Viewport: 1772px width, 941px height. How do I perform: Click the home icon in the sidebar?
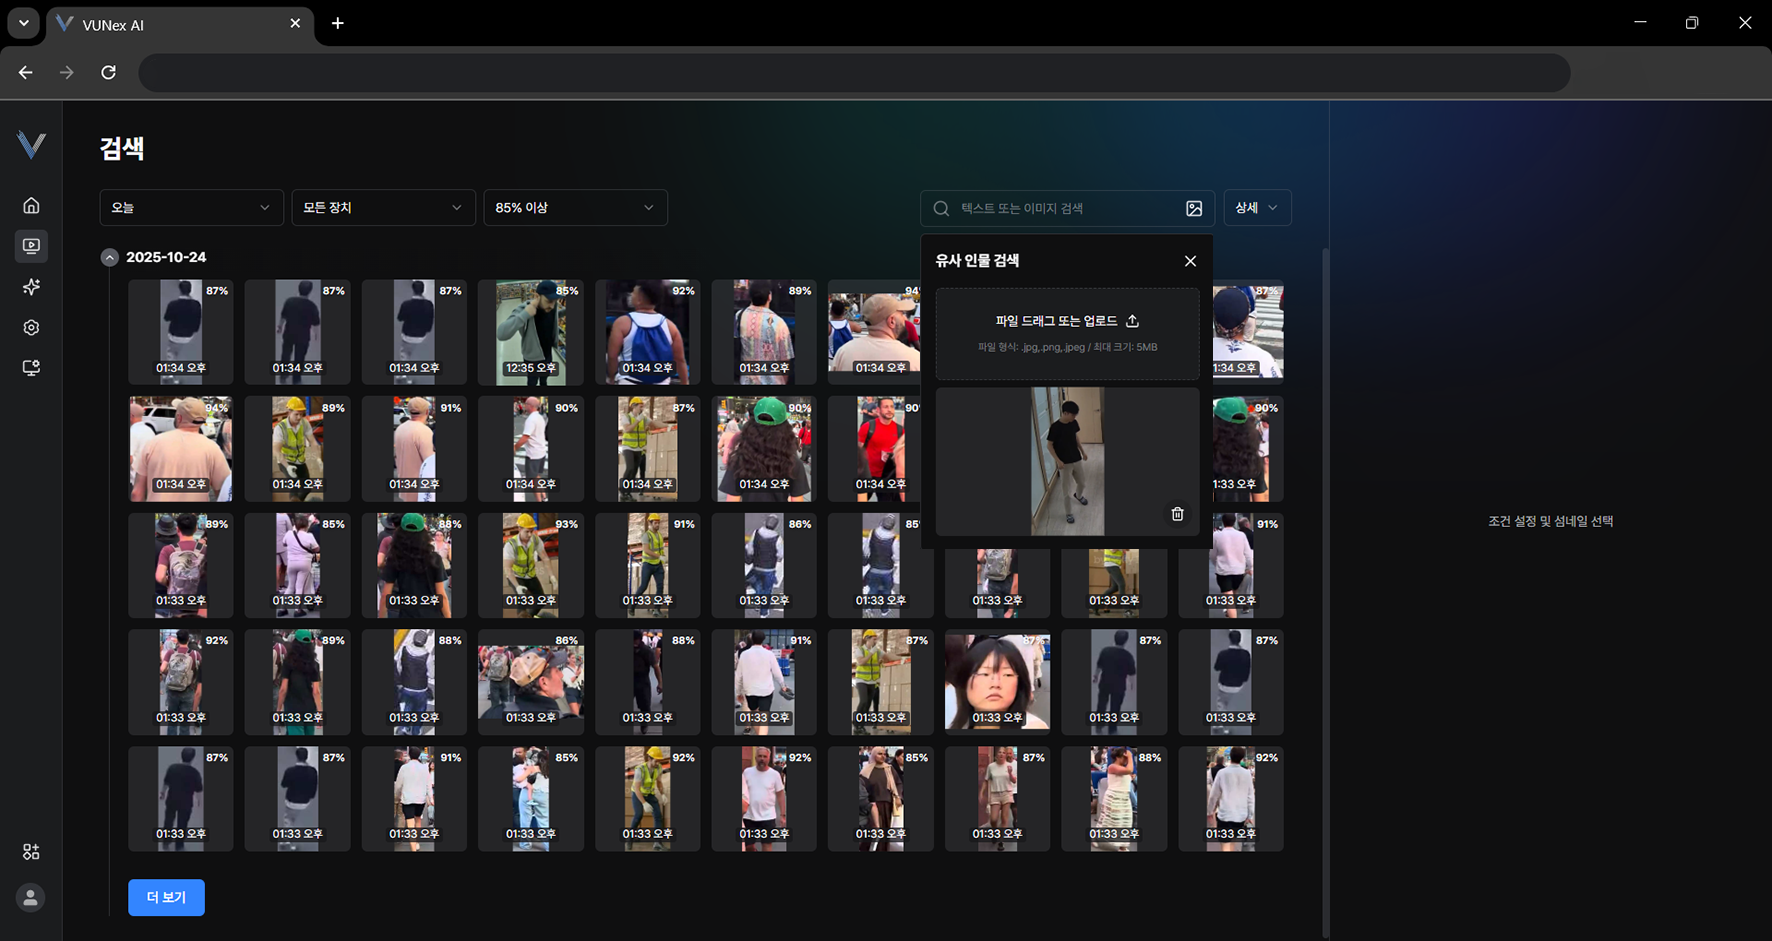[x=31, y=205]
